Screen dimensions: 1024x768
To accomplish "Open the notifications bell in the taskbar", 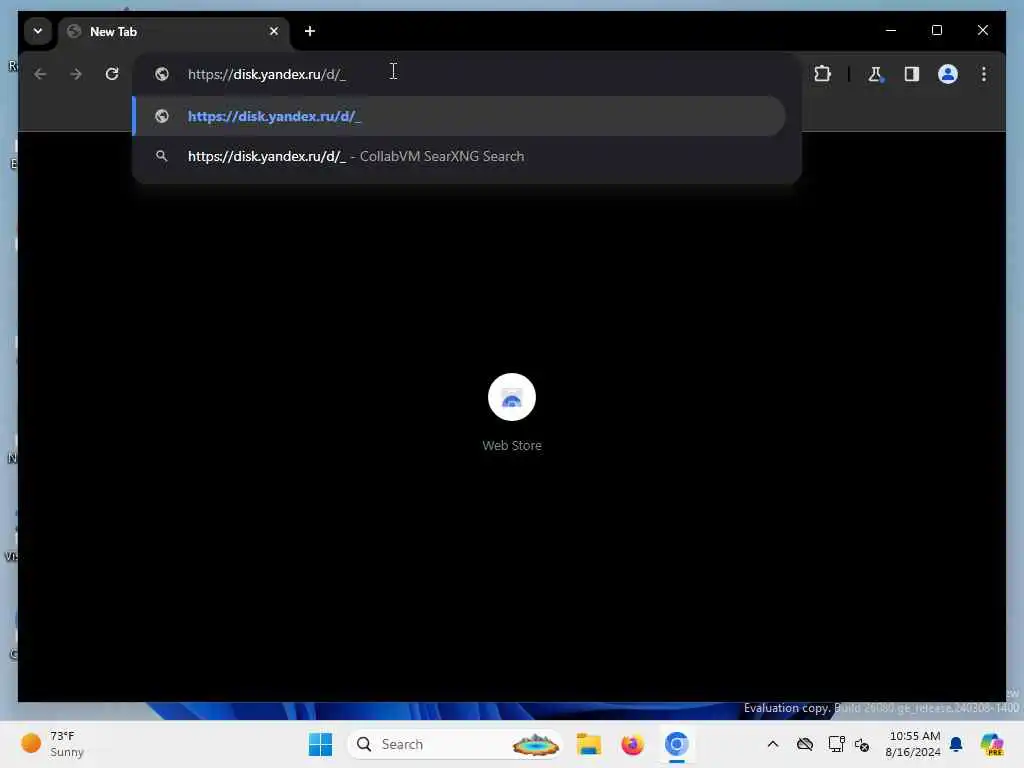I will point(956,744).
